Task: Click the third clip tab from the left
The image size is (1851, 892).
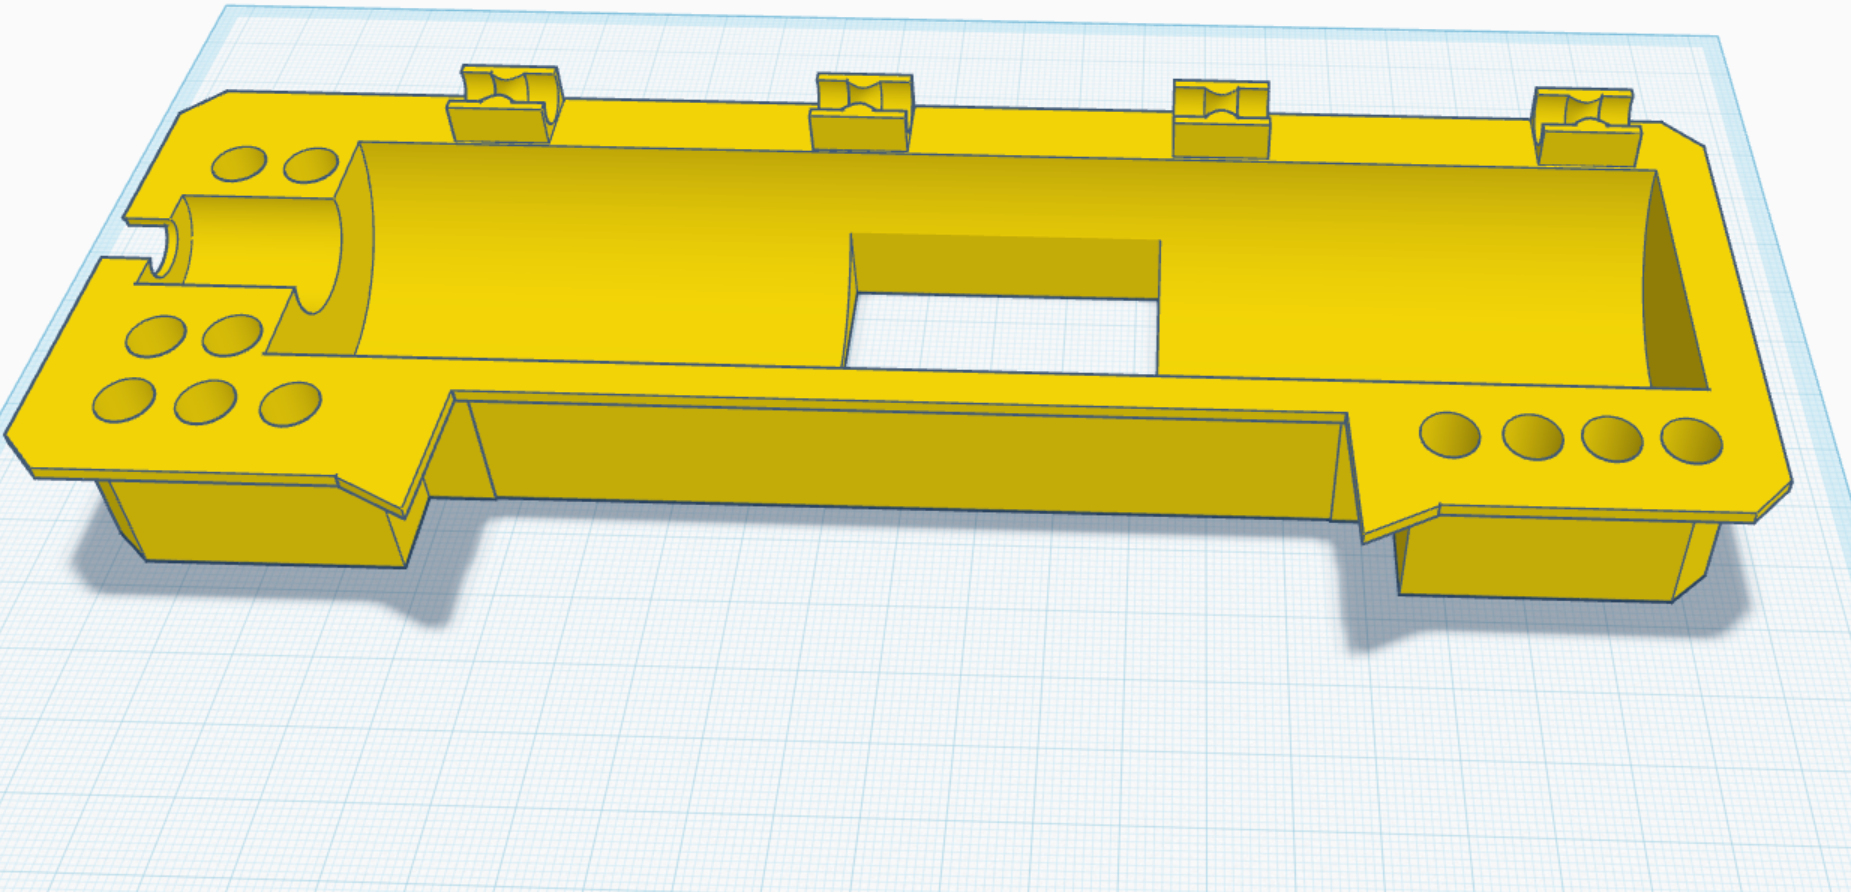Action: pos(1221,119)
